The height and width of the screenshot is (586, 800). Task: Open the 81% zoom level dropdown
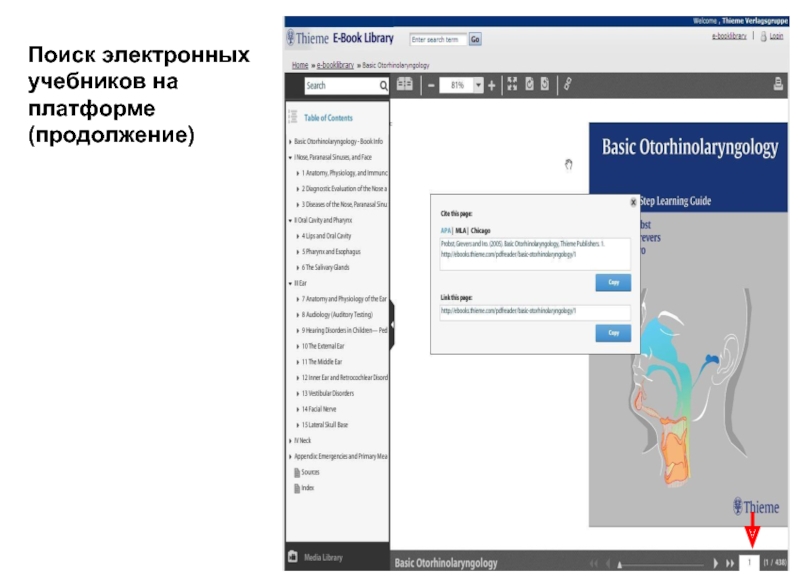(478, 85)
